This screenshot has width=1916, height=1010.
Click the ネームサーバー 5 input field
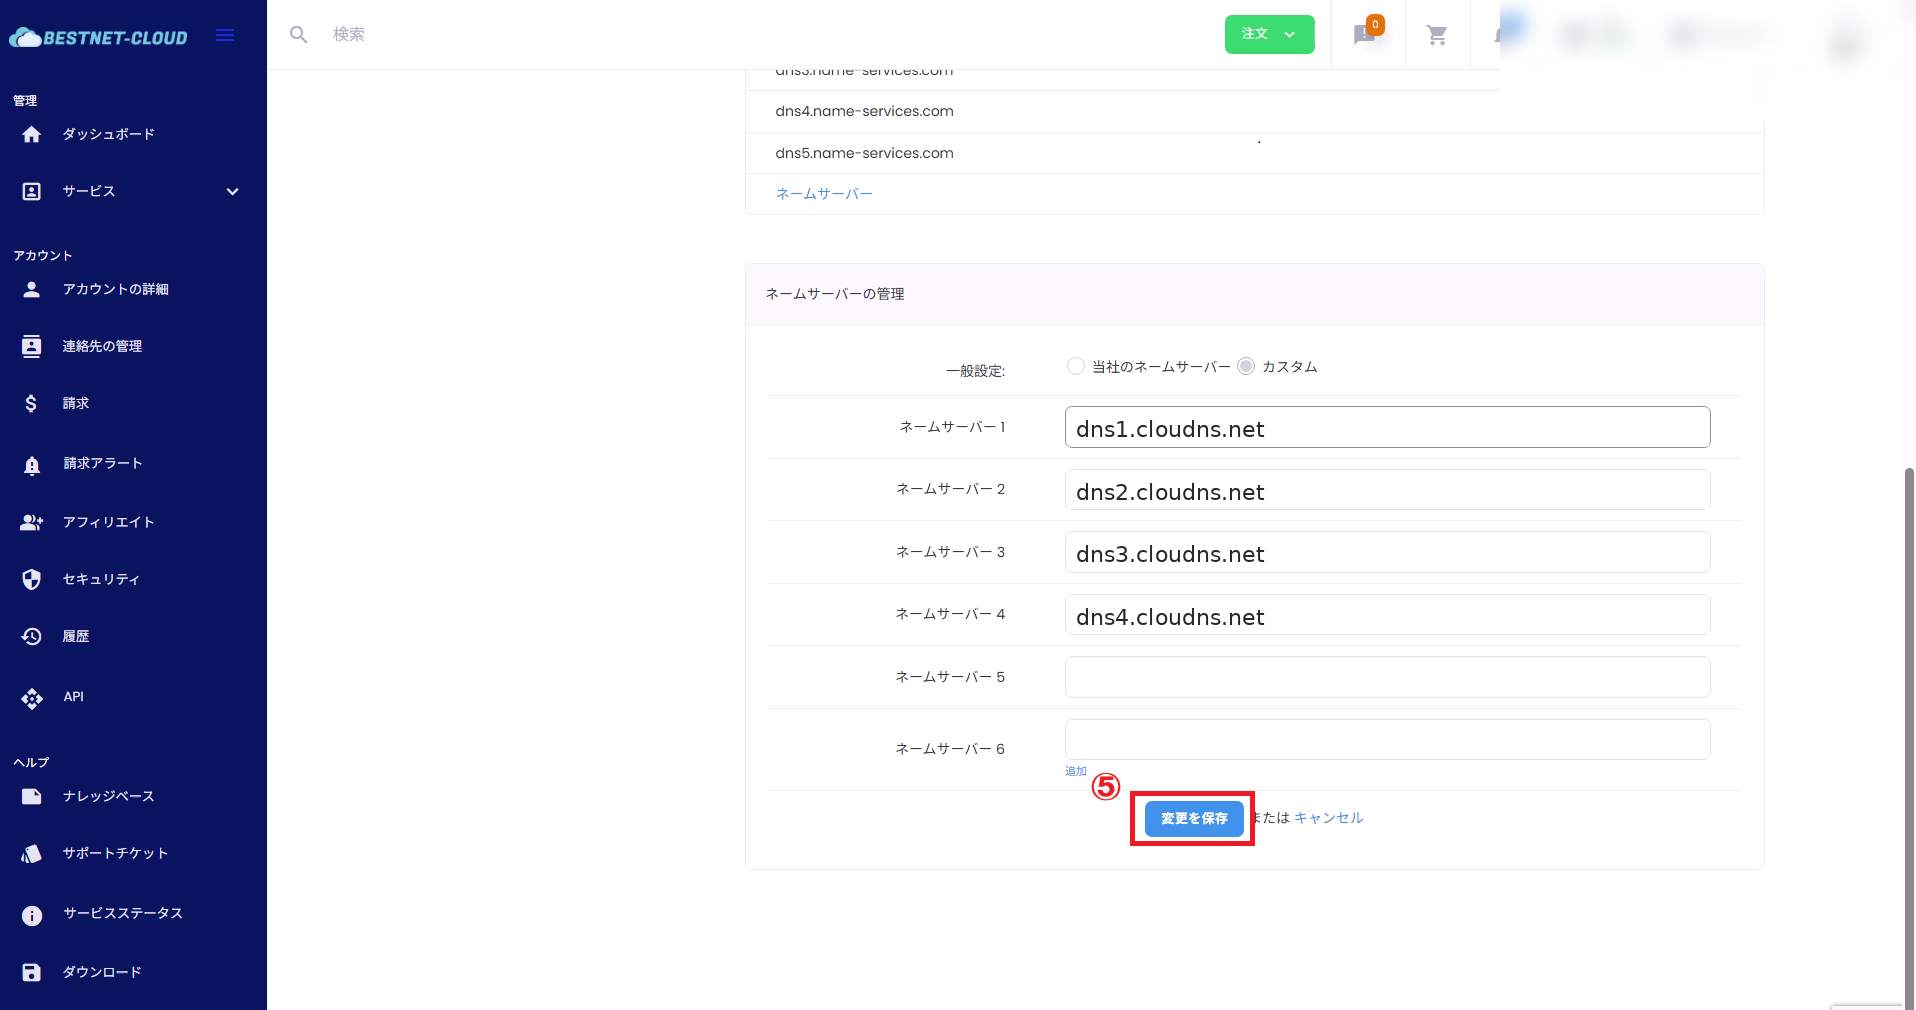(1387, 677)
